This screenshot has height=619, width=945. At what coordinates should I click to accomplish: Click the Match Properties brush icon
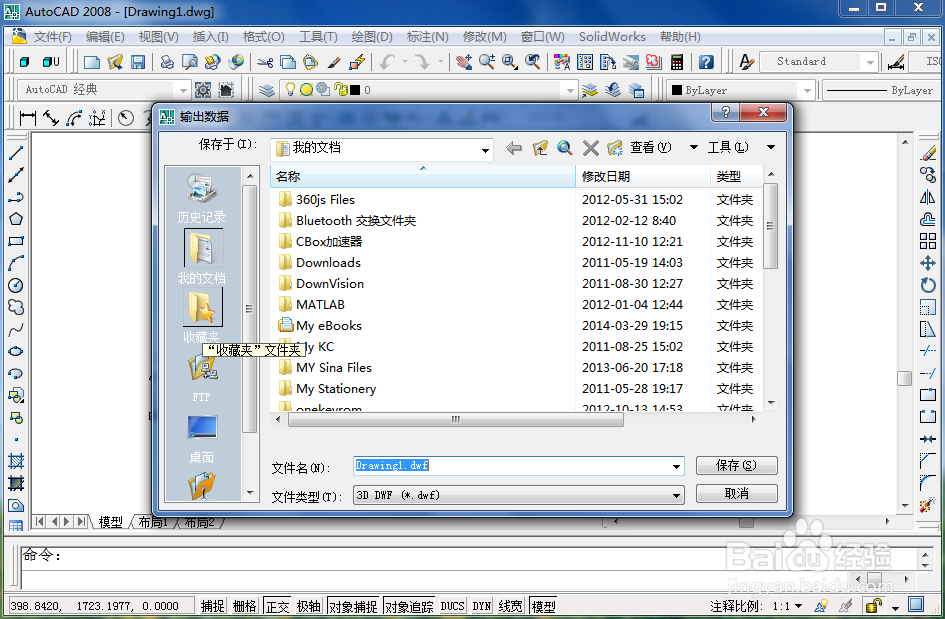pos(334,61)
